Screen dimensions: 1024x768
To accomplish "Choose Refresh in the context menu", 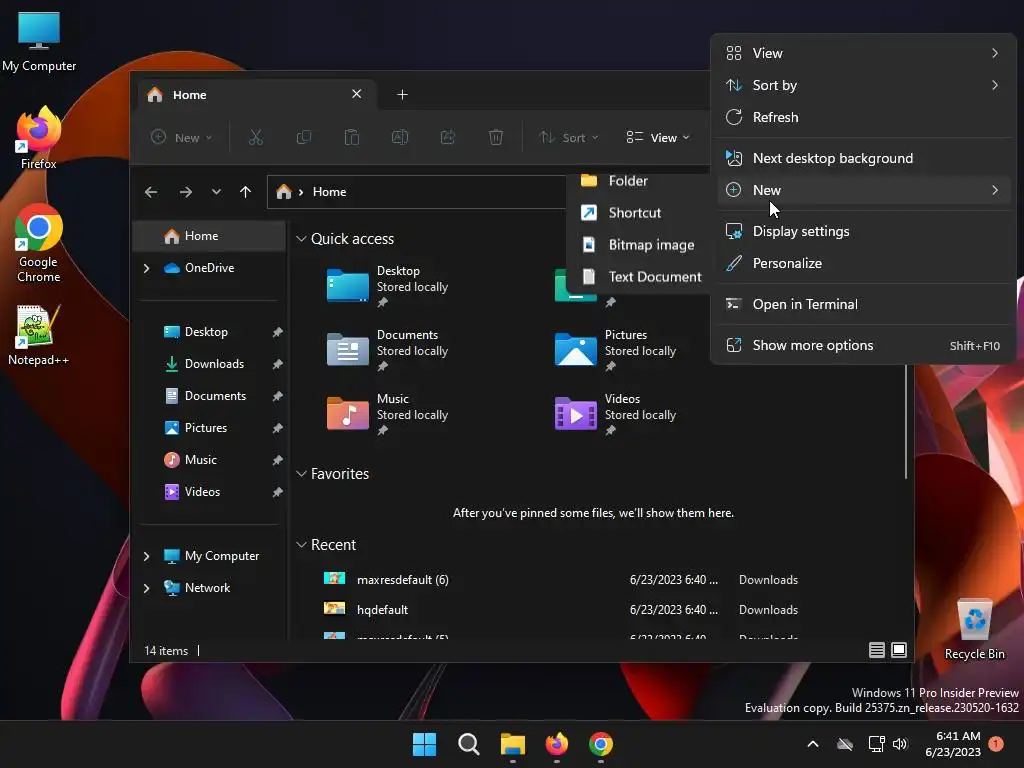I will pos(863,117).
